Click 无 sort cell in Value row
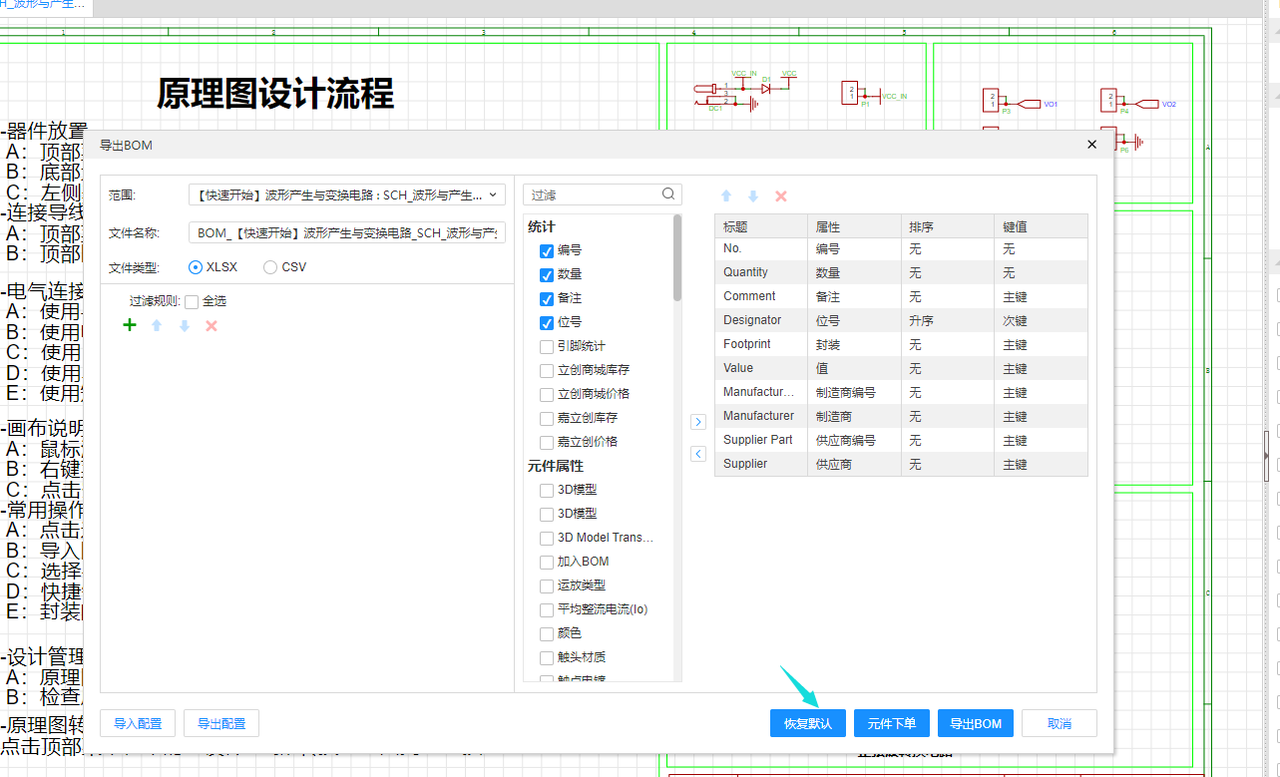The width and height of the screenshot is (1280, 777). 947,368
